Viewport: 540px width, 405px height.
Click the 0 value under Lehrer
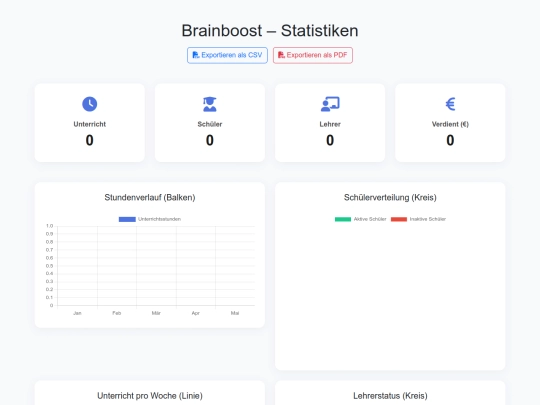(x=330, y=140)
